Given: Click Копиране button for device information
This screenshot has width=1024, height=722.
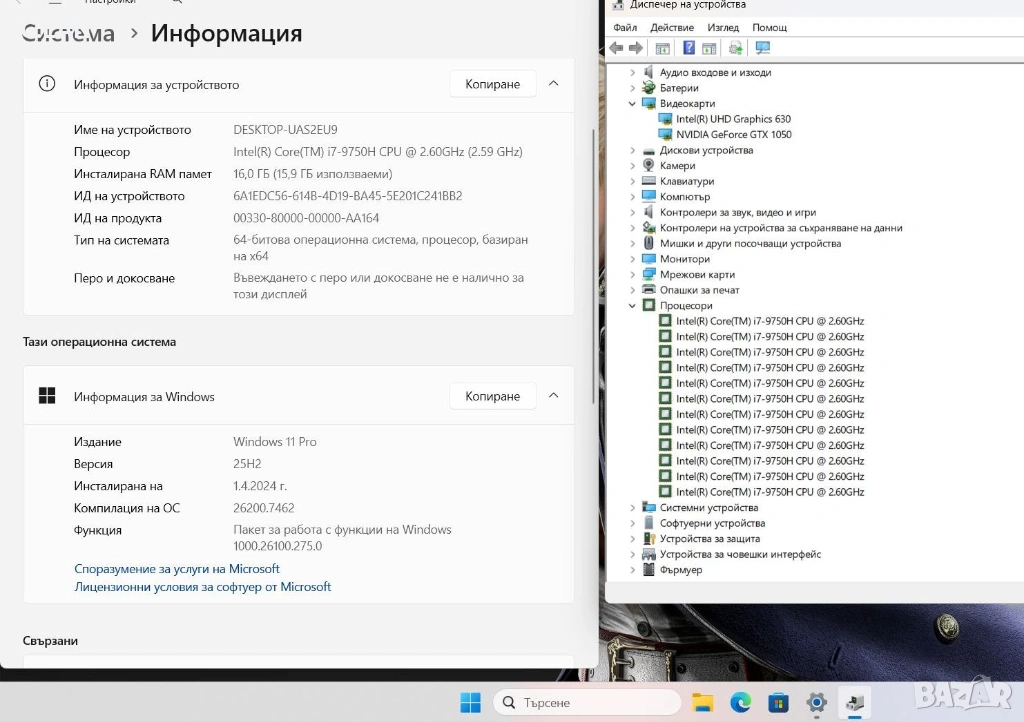Looking at the screenshot, I should click(492, 84).
